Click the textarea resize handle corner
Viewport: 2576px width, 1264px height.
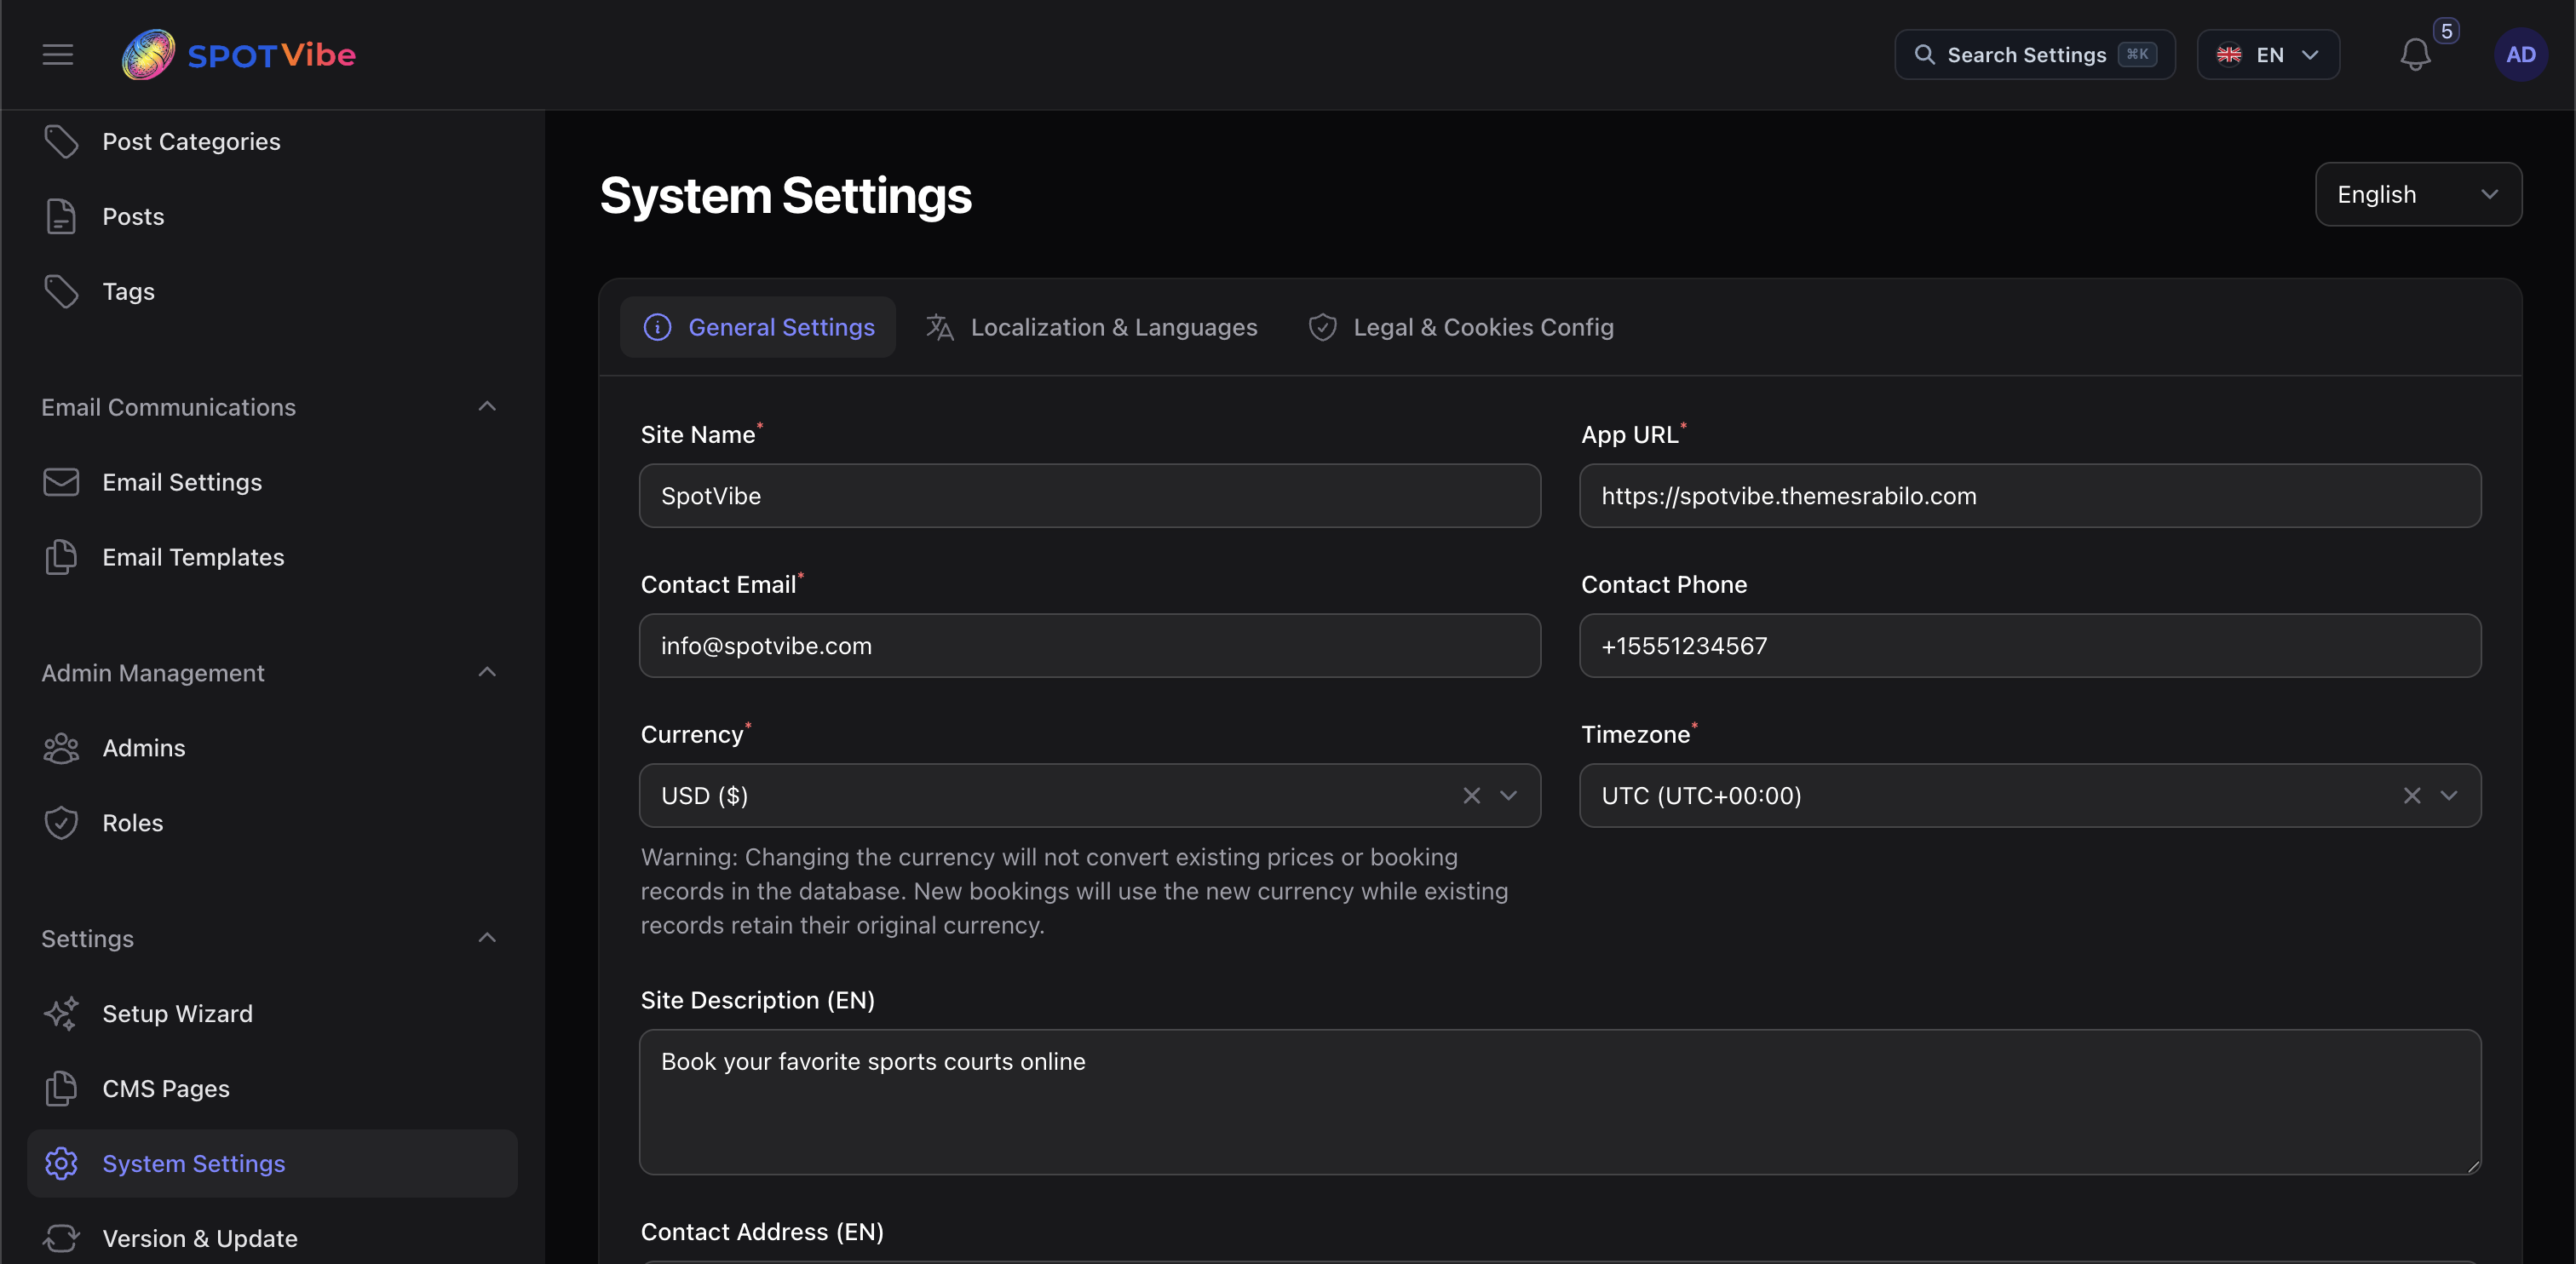point(2473,1166)
